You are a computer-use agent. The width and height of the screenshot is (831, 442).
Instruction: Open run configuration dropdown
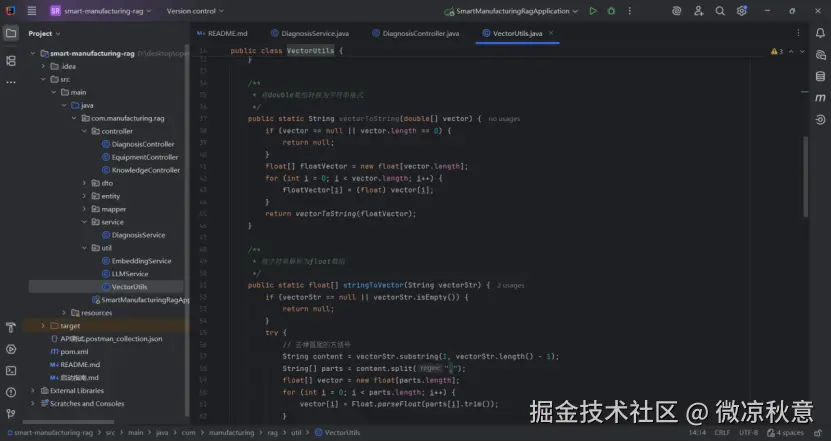point(511,11)
